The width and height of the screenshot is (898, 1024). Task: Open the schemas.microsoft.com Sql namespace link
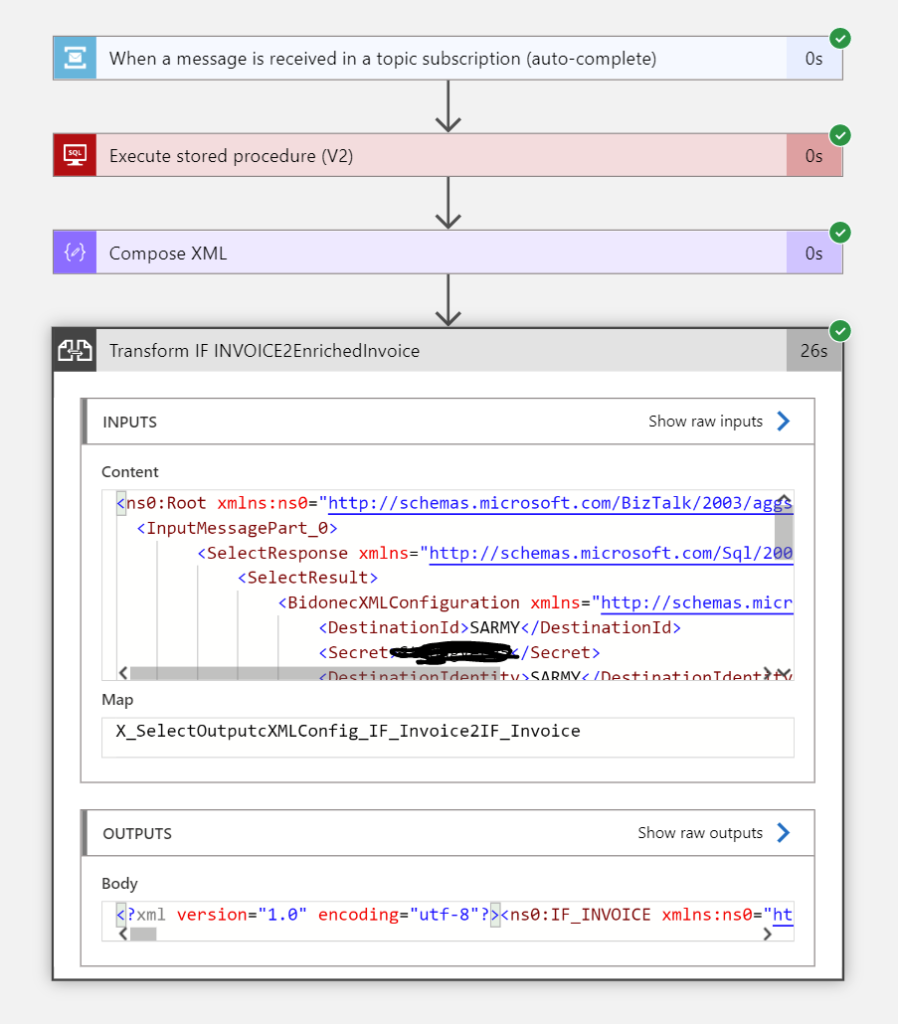click(x=611, y=553)
